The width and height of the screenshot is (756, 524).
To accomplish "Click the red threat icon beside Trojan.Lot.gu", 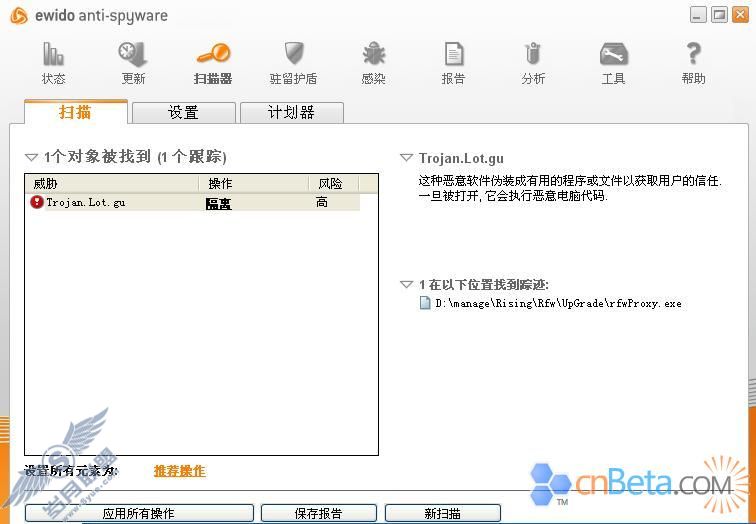I will 37,202.
